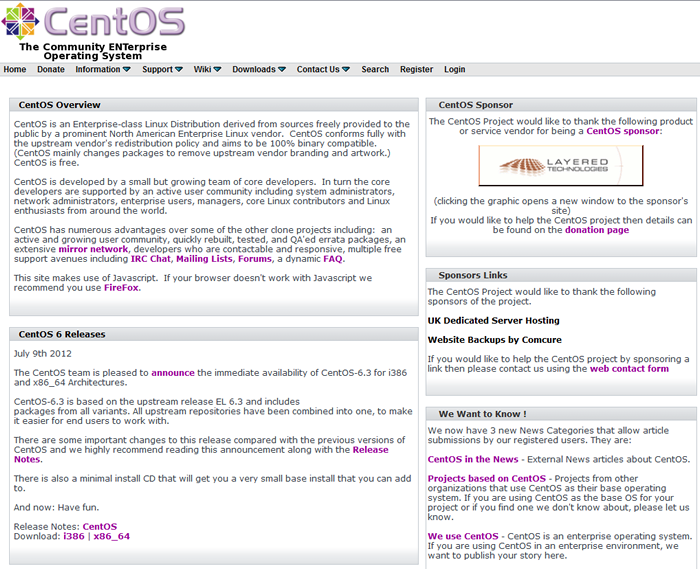Open the IRC Chat link
The height and width of the screenshot is (569, 700).
coord(150,259)
